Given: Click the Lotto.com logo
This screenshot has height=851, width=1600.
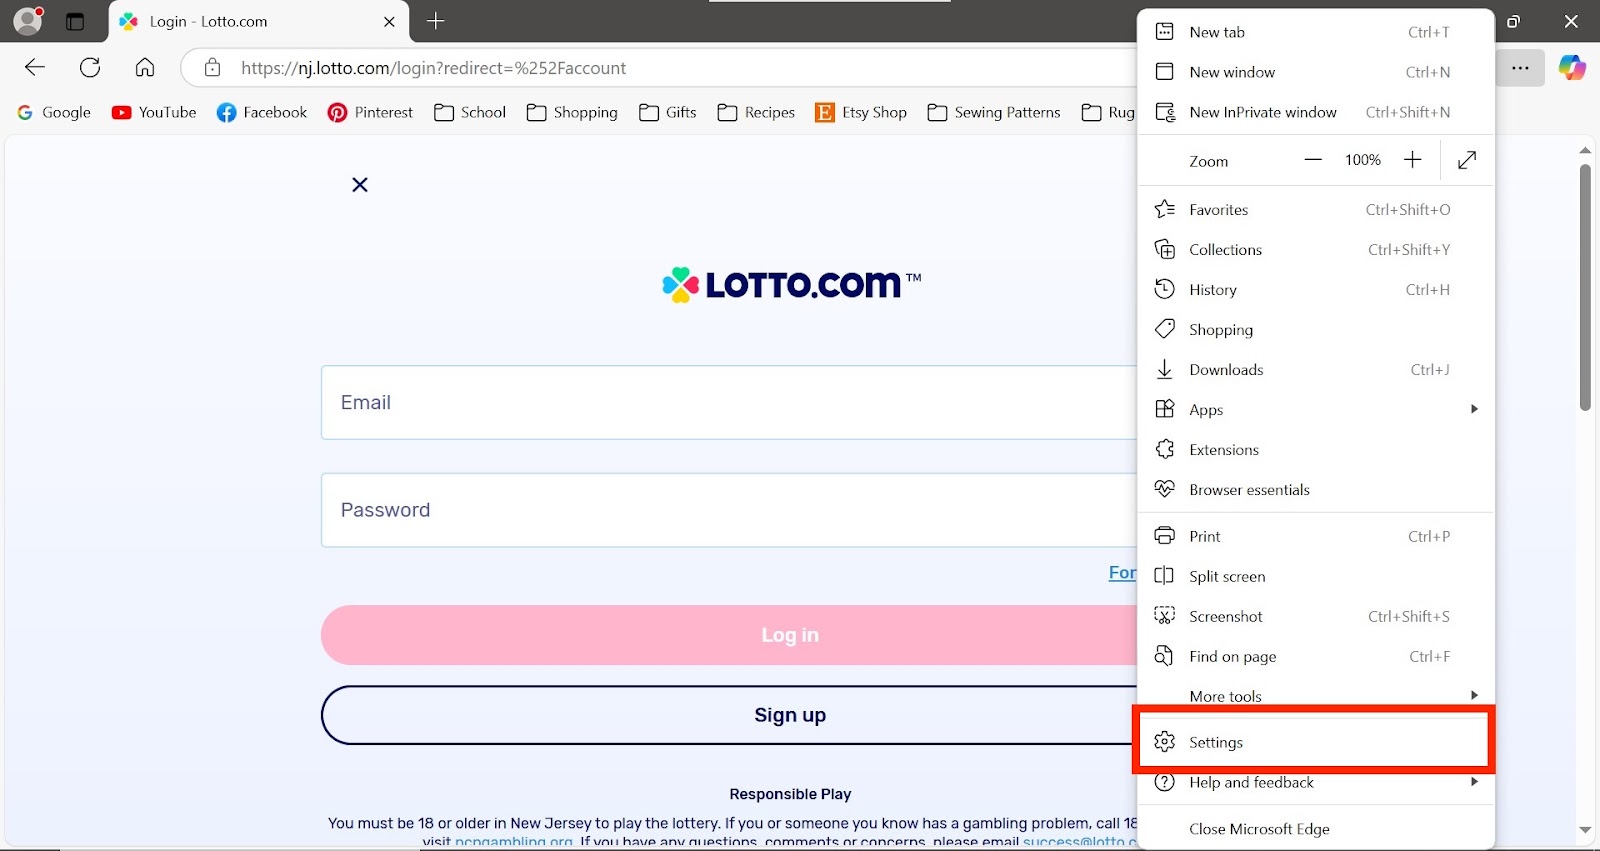Looking at the screenshot, I should pyautogui.click(x=791, y=284).
